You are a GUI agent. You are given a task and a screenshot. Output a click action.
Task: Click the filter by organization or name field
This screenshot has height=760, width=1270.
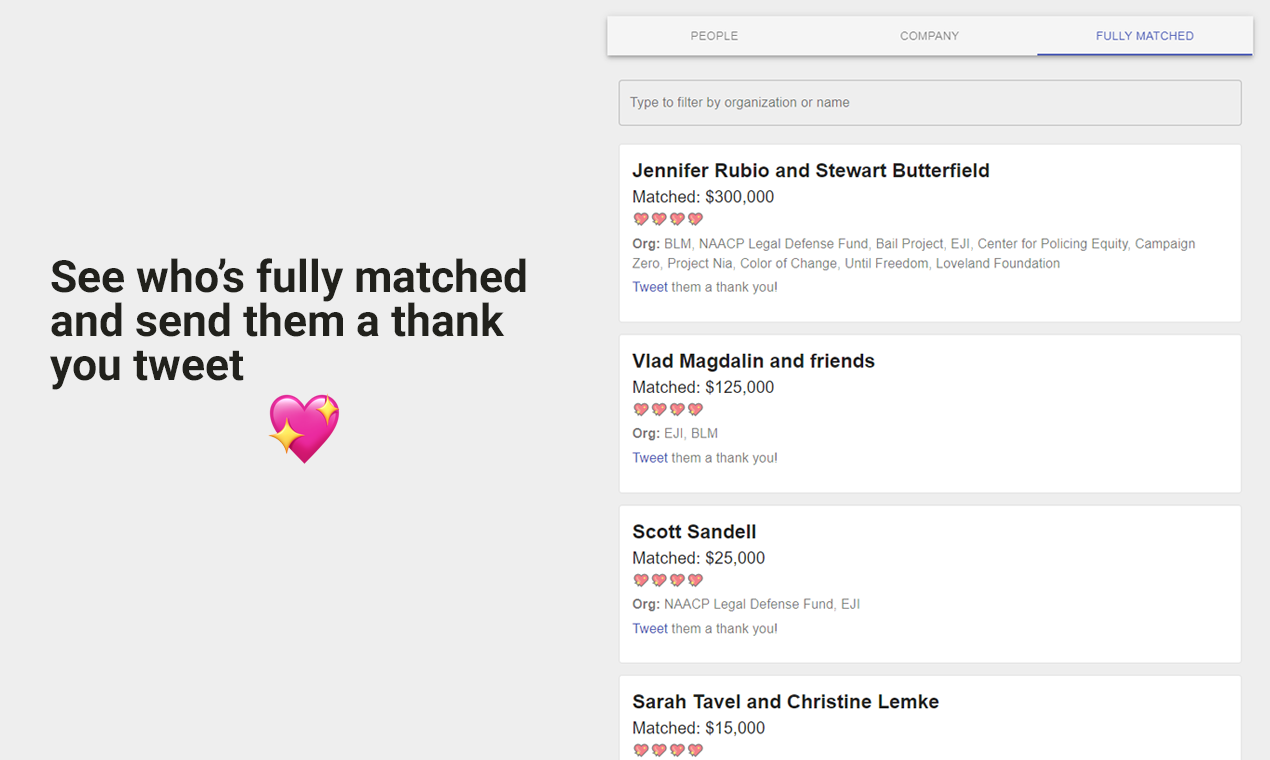[x=929, y=102]
